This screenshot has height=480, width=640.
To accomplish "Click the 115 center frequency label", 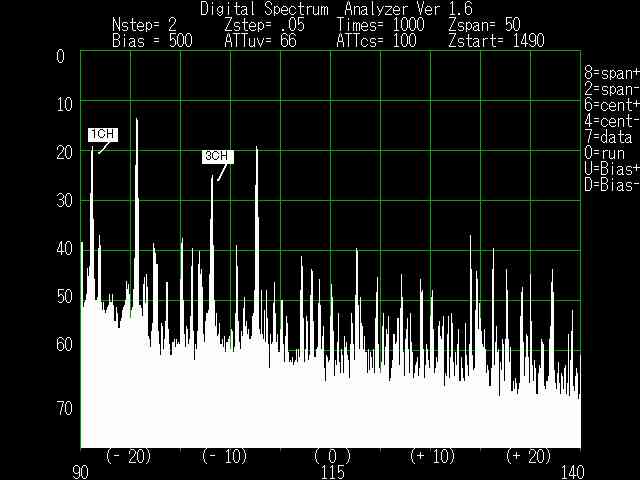I will click(x=333, y=472).
